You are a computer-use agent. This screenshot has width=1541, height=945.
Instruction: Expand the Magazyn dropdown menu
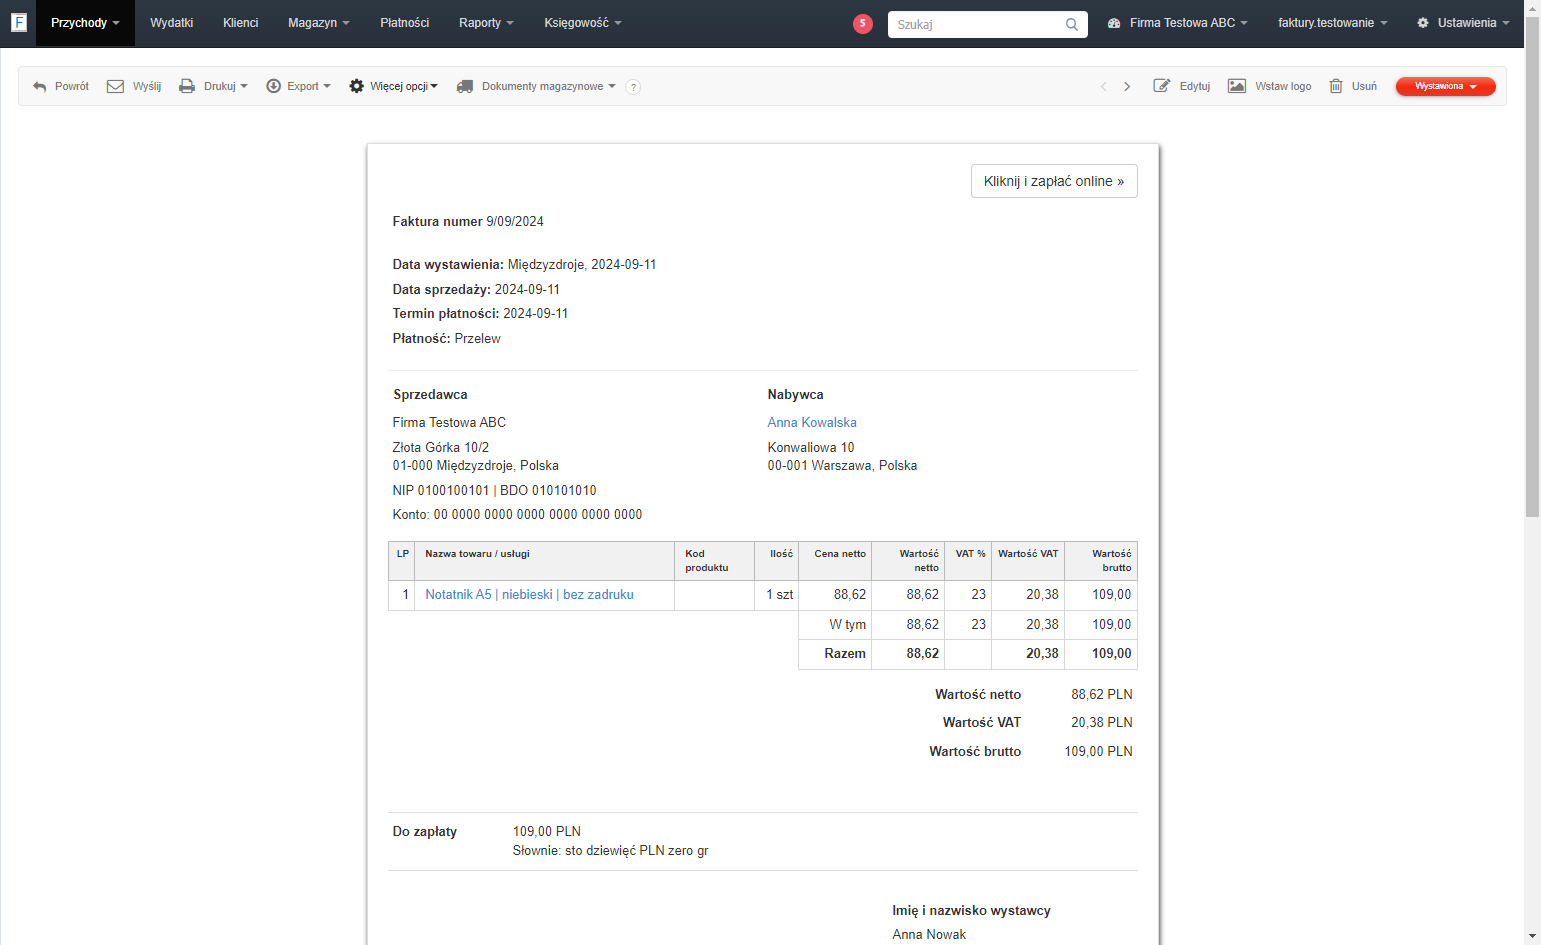(319, 23)
